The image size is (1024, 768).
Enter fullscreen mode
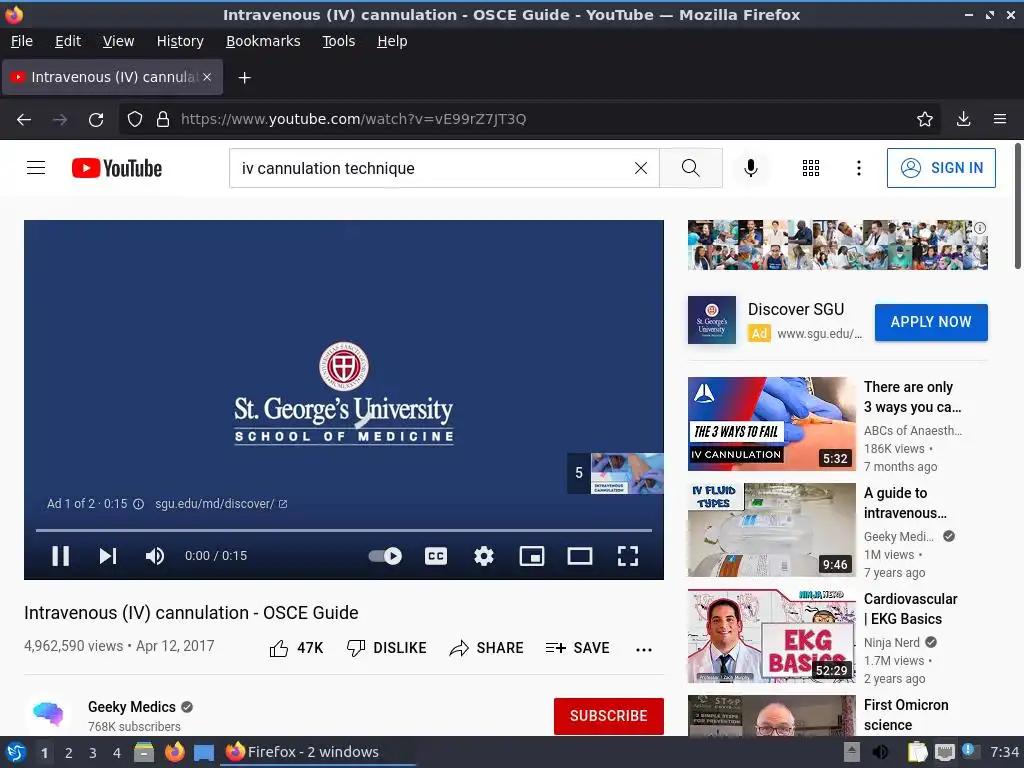tap(628, 556)
